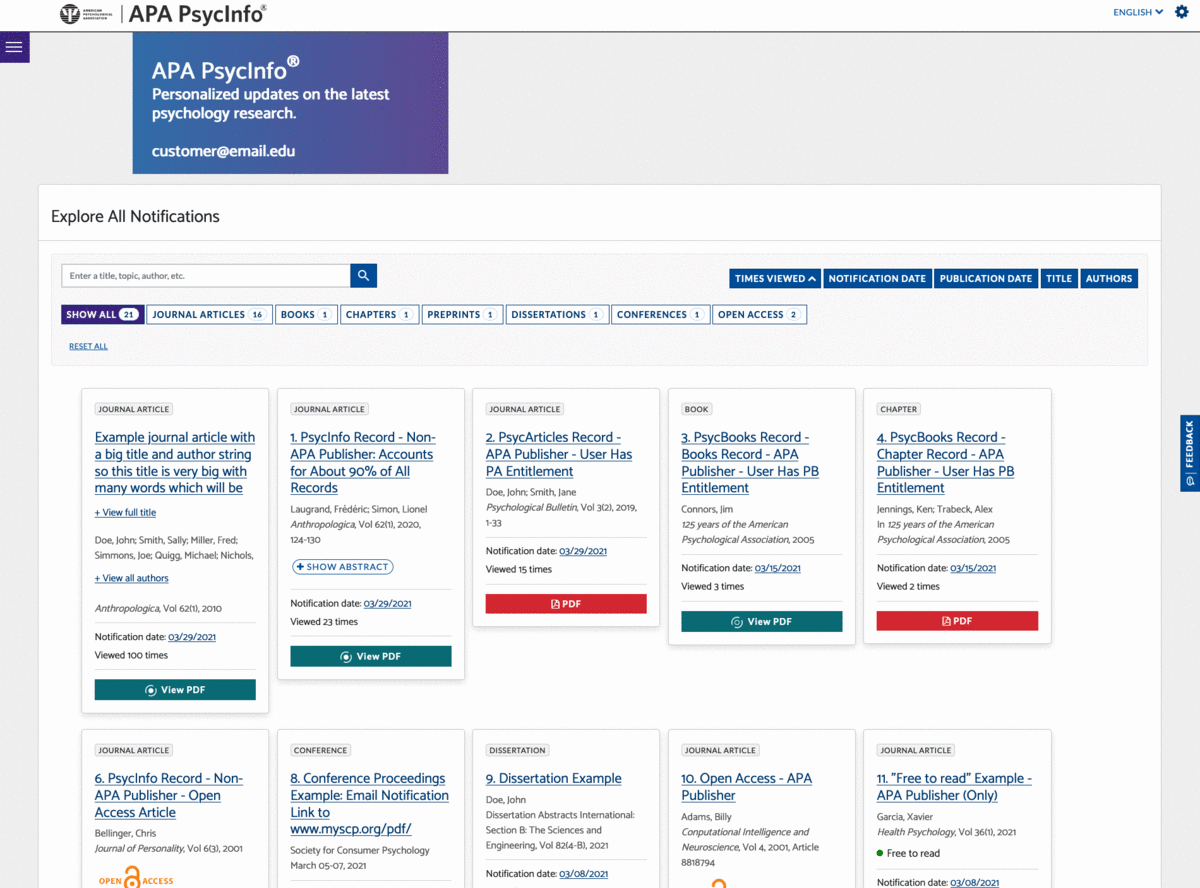
Task: Open 'Example journal article with a big title' link
Action: 175,463
